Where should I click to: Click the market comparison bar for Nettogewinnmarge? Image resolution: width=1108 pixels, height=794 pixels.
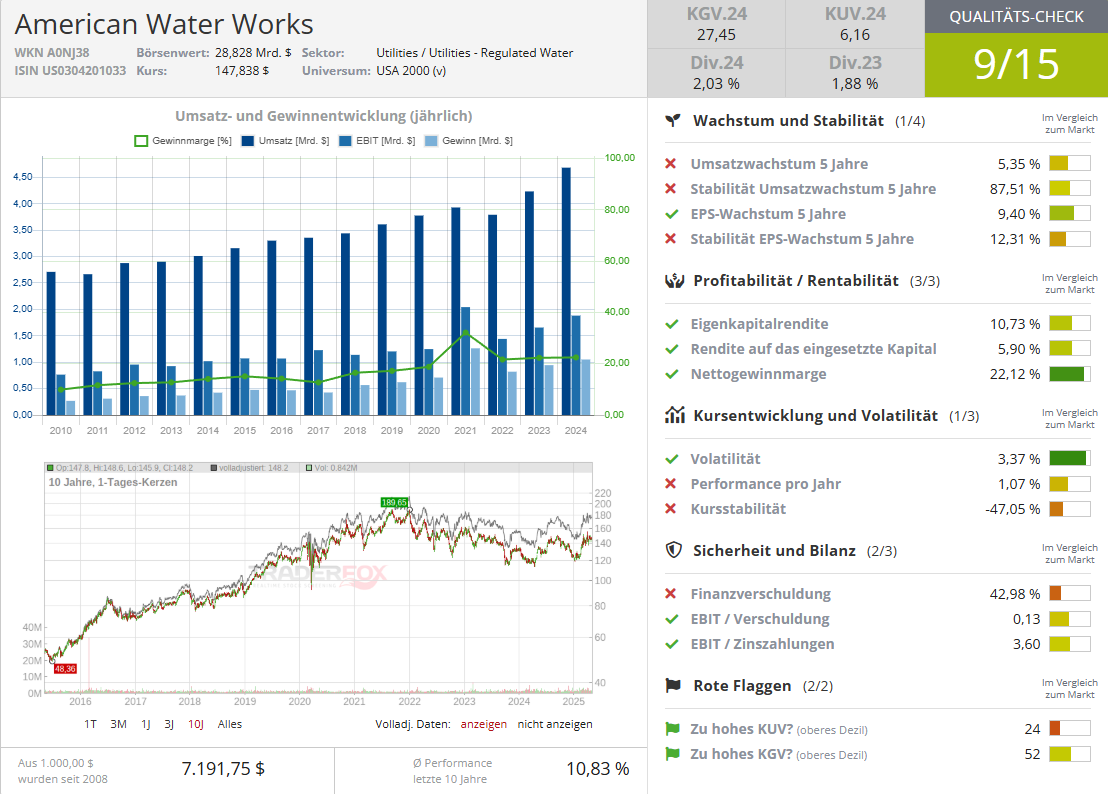point(1070,374)
